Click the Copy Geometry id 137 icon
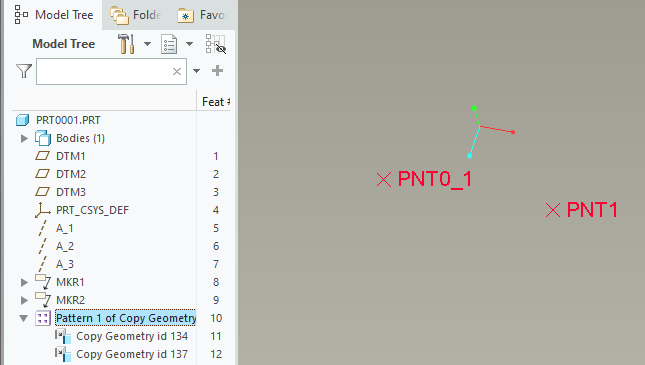The image size is (645, 365). point(63,354)
